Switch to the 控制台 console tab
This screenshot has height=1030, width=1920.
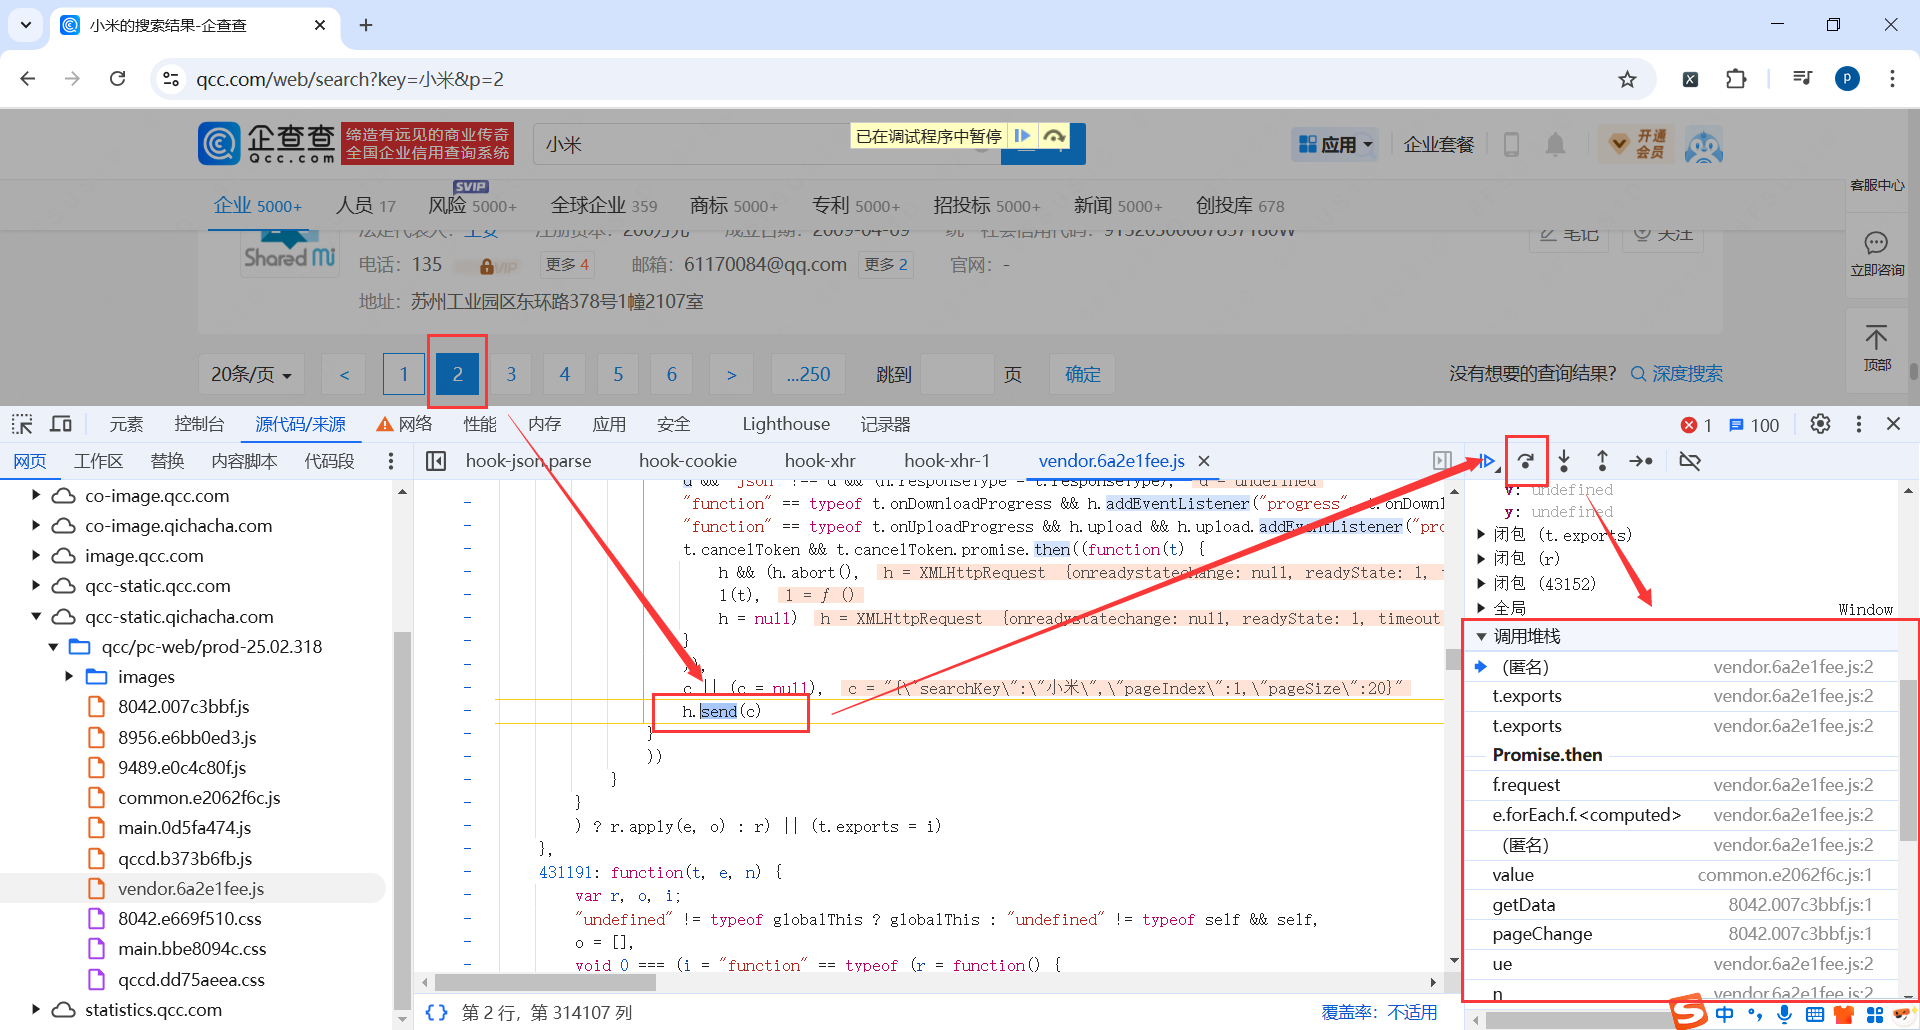click(x=199, y=424)
